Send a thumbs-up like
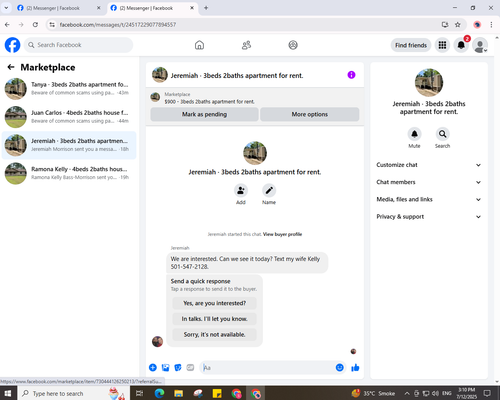Image resolution: width=500 pixels, height=400 pixels. point(355,368)
